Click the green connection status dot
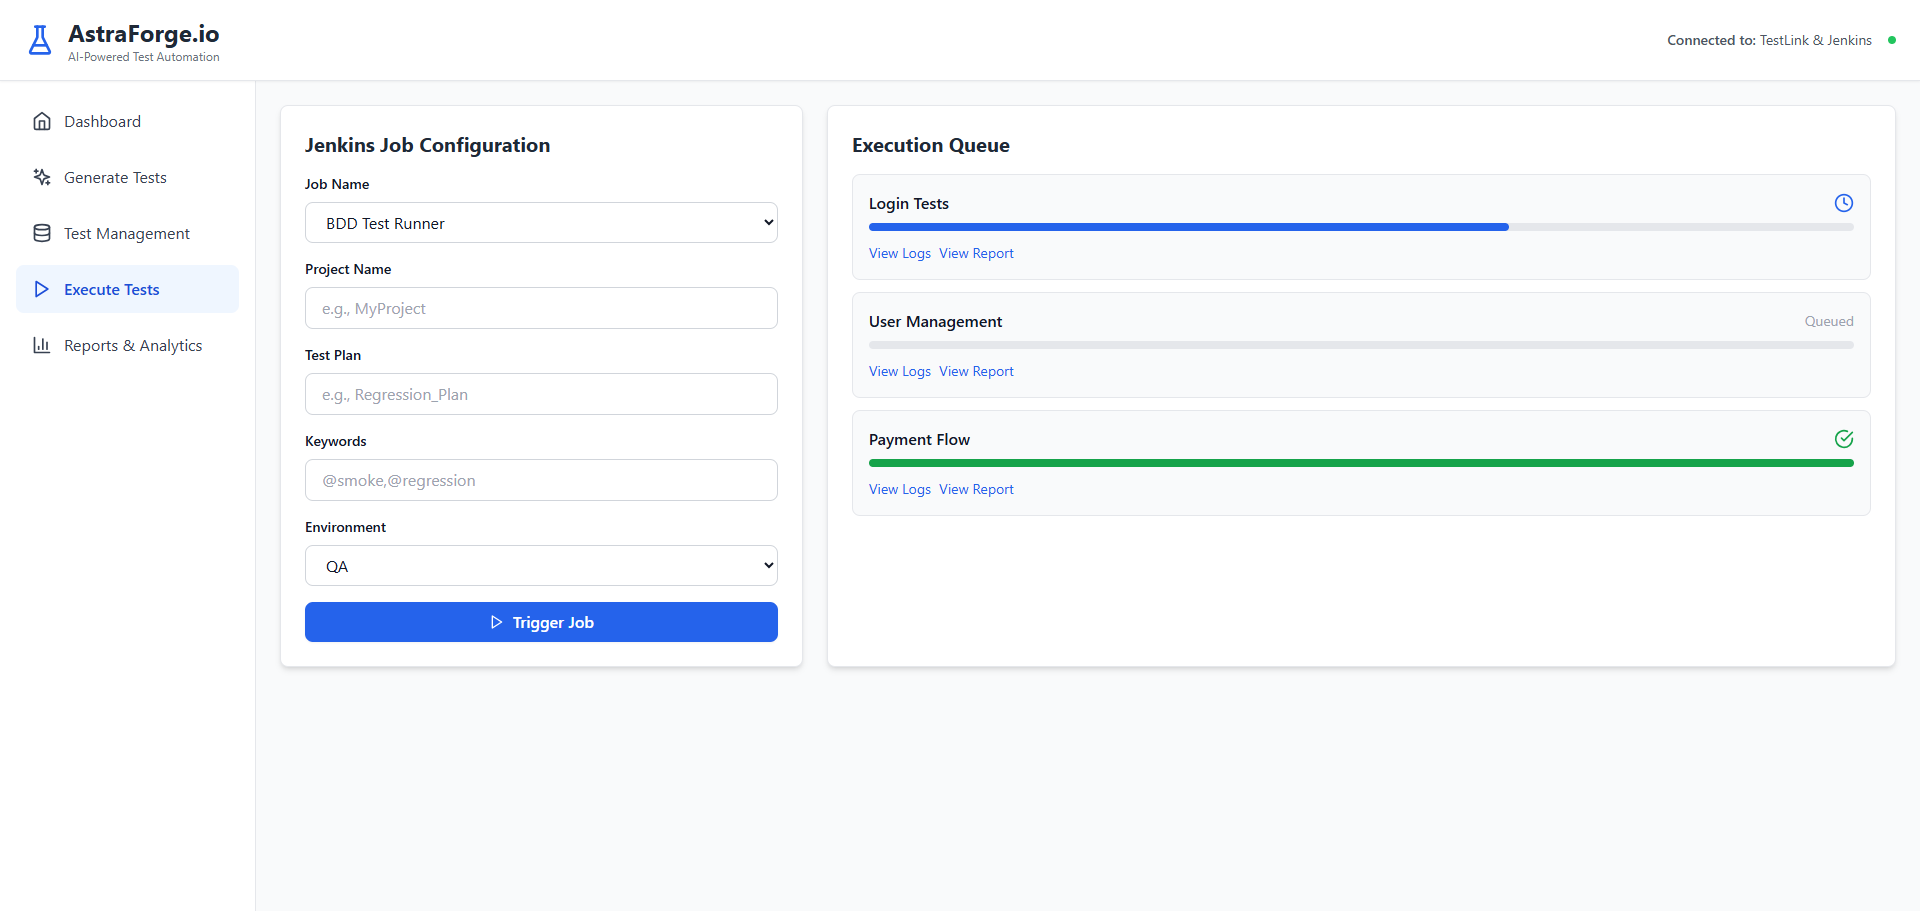This screenshot has height=911, width=1920. pos(1891,40)
